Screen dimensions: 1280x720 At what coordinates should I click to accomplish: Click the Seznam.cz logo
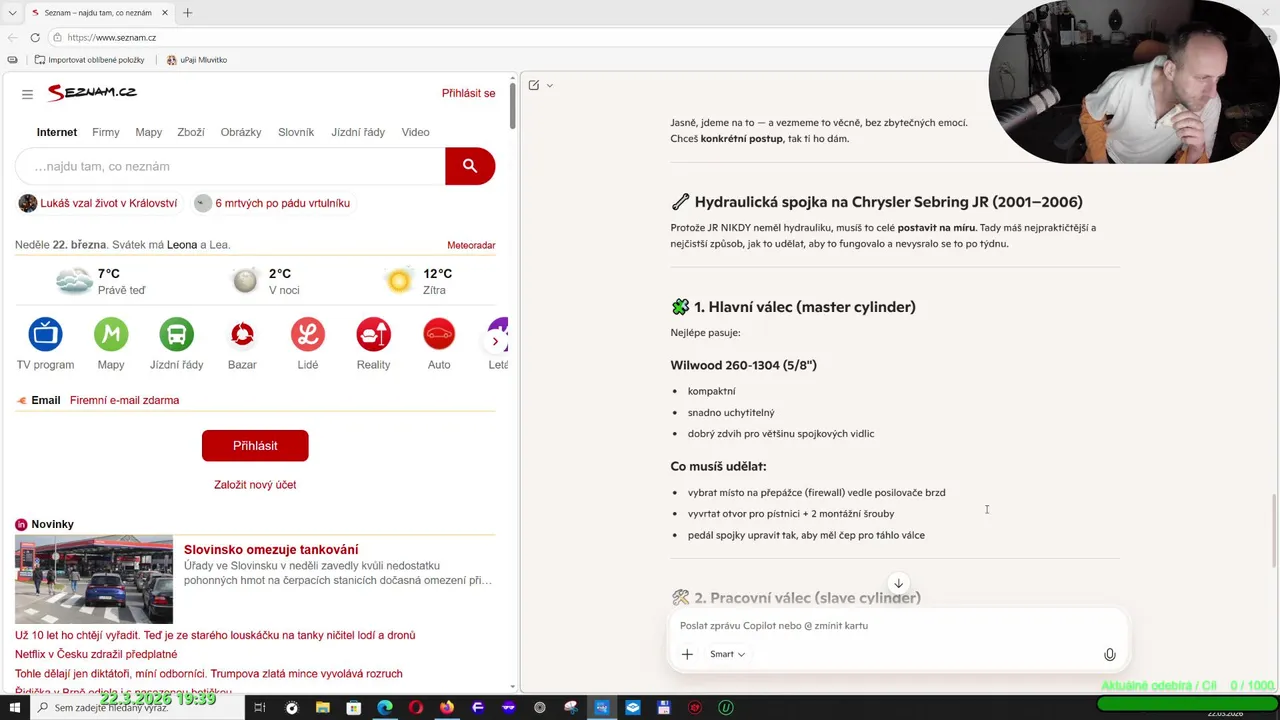[x=92, y=92]
